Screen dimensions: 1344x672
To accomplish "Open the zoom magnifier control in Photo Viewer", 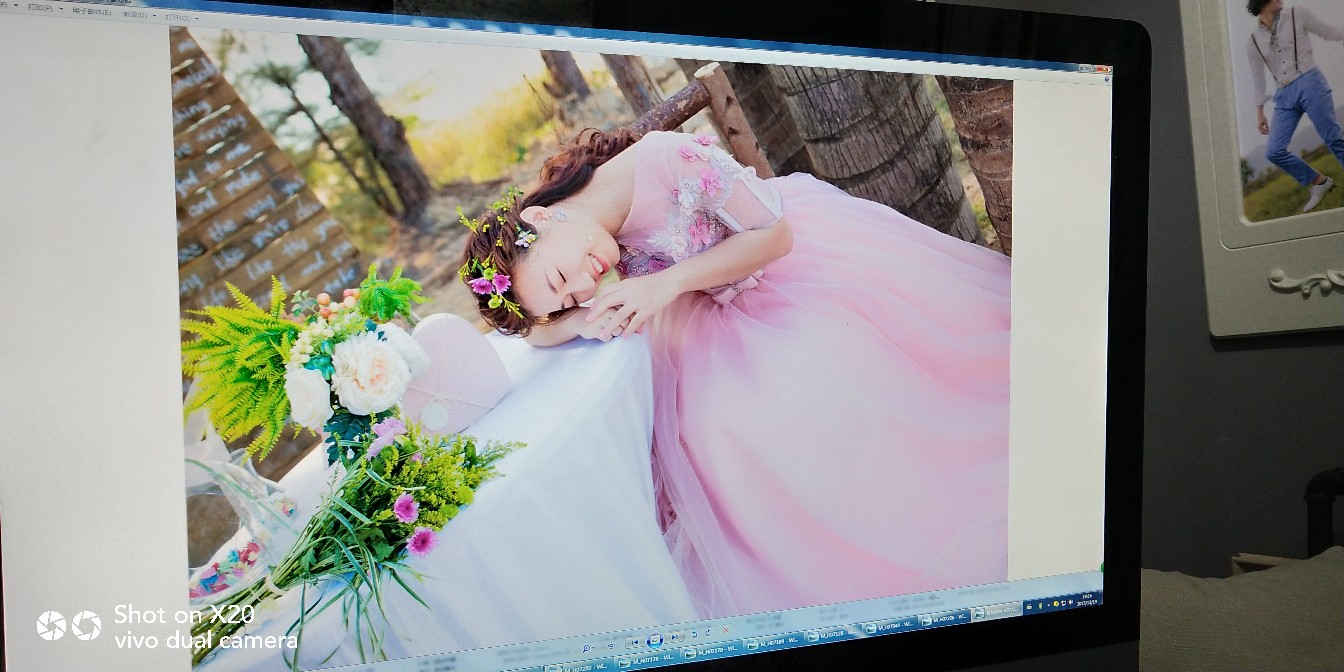I will (x=587, y=648).
